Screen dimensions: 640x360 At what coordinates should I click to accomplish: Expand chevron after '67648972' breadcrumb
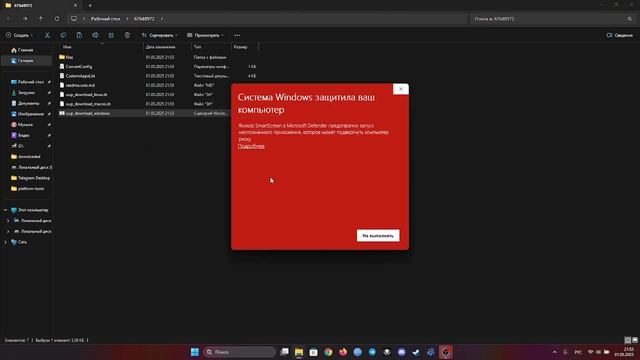[162, 19]
